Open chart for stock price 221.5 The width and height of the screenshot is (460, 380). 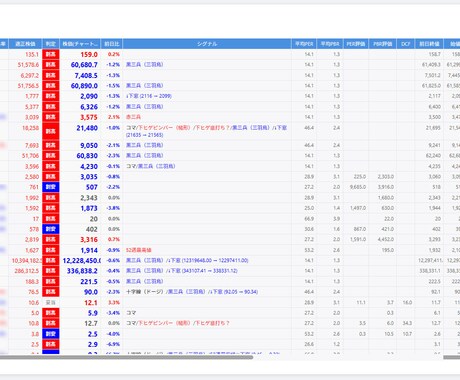click(89, 282)
